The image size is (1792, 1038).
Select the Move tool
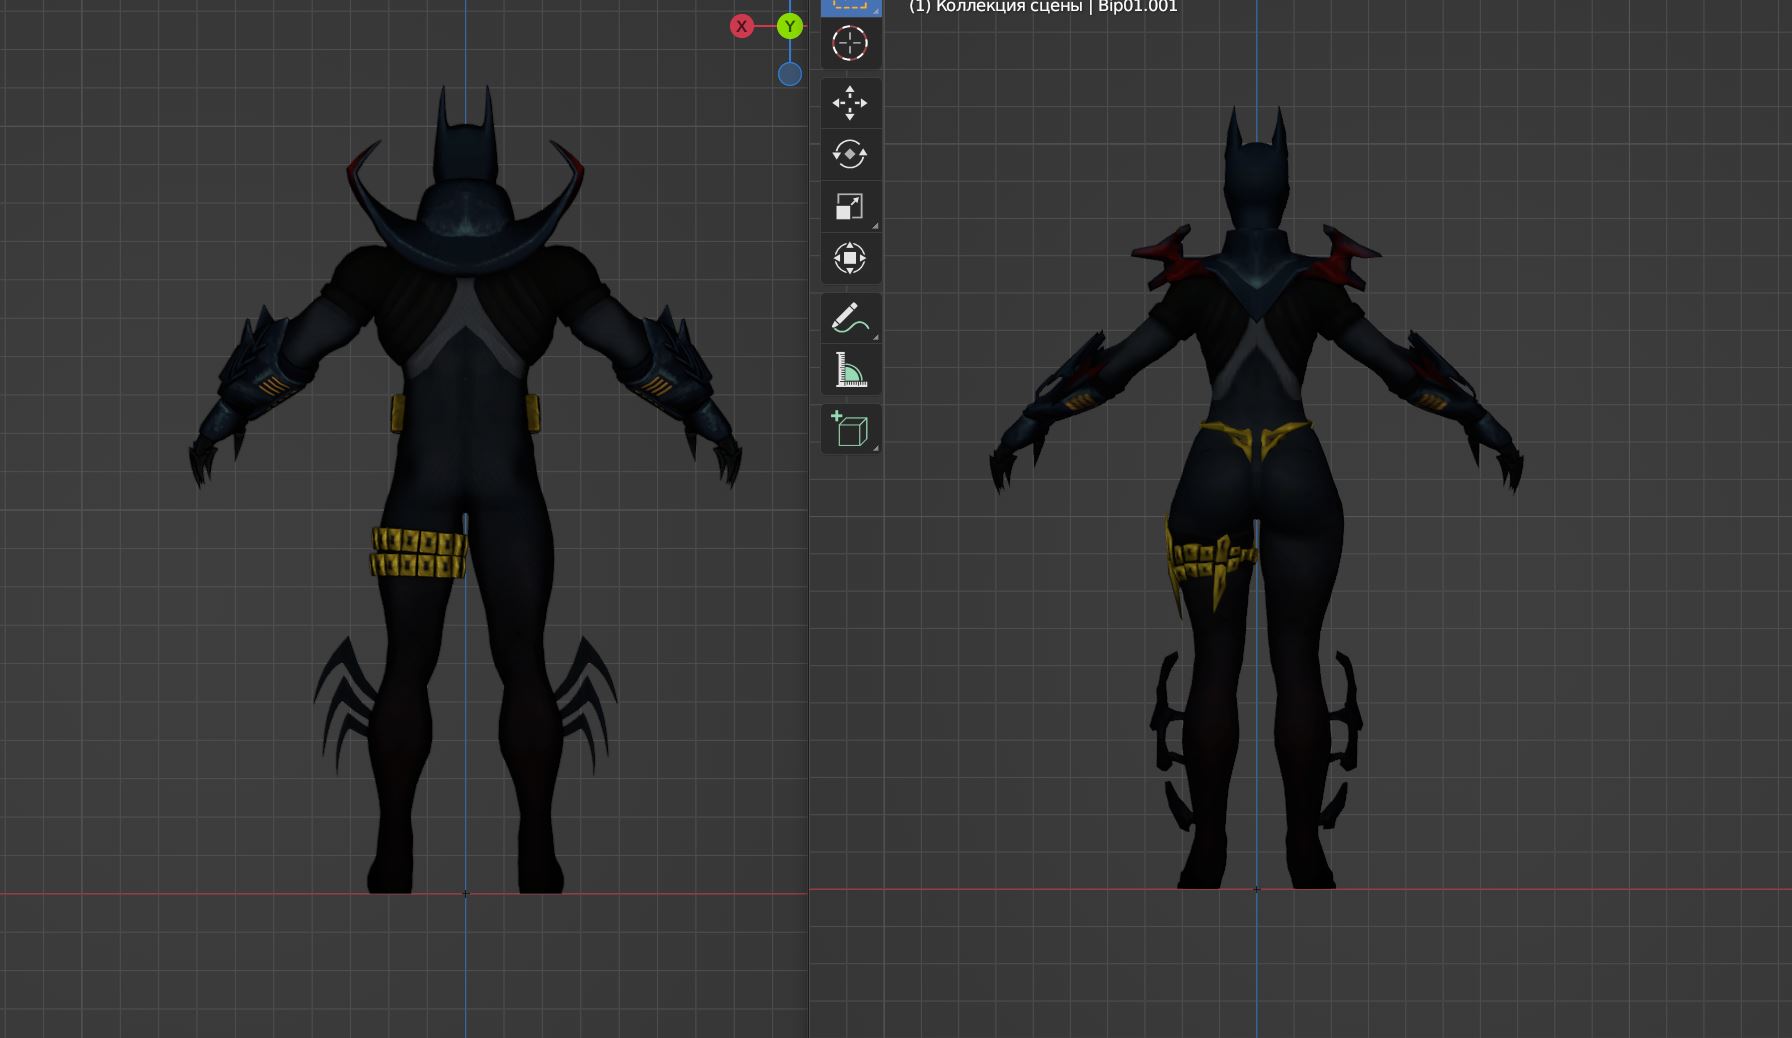coord(850,103)
